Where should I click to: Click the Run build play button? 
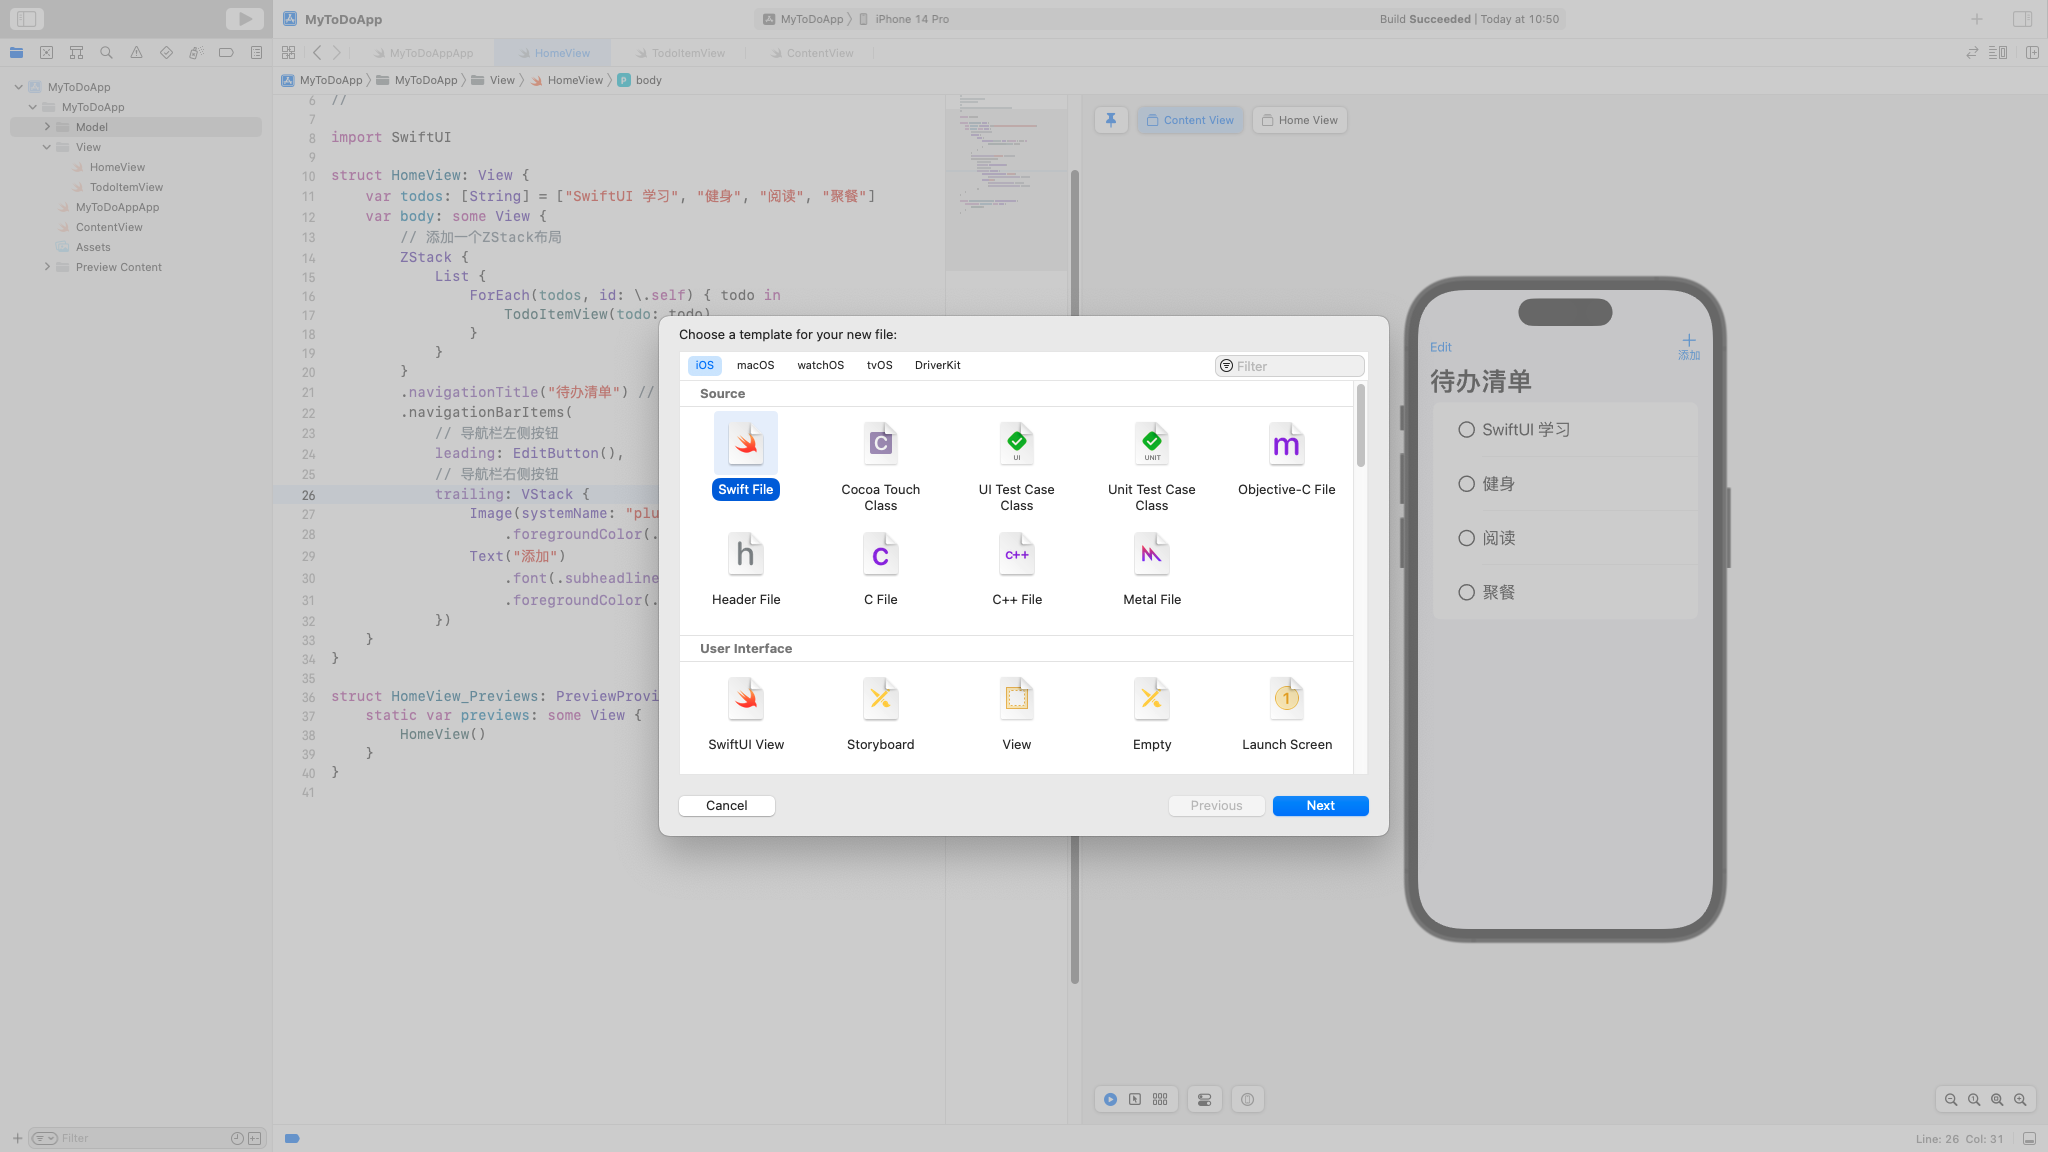tap(245, 19)
